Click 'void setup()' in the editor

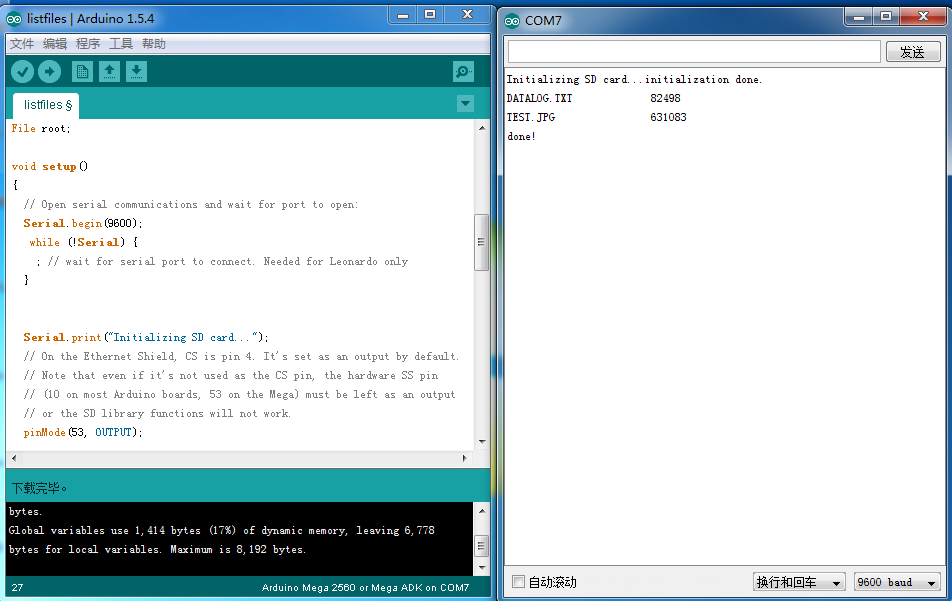point(50,166)
